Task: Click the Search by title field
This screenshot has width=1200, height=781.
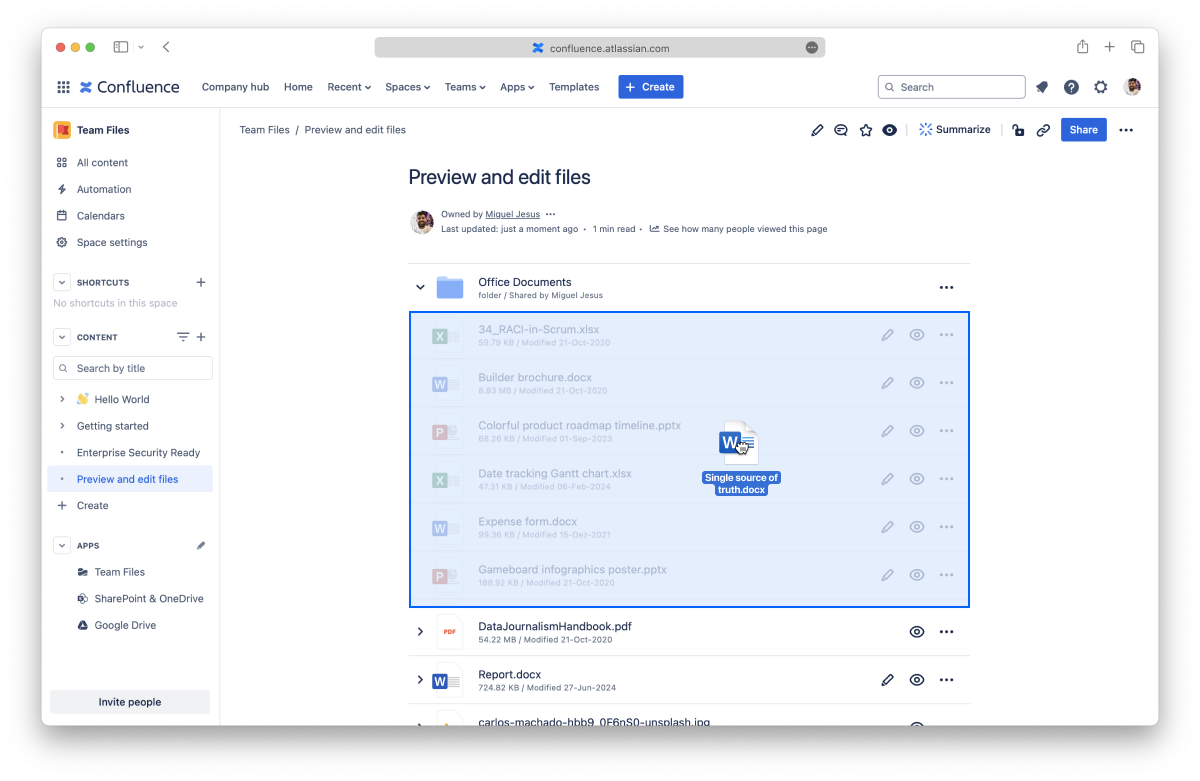Action: (x=133, y=368)
